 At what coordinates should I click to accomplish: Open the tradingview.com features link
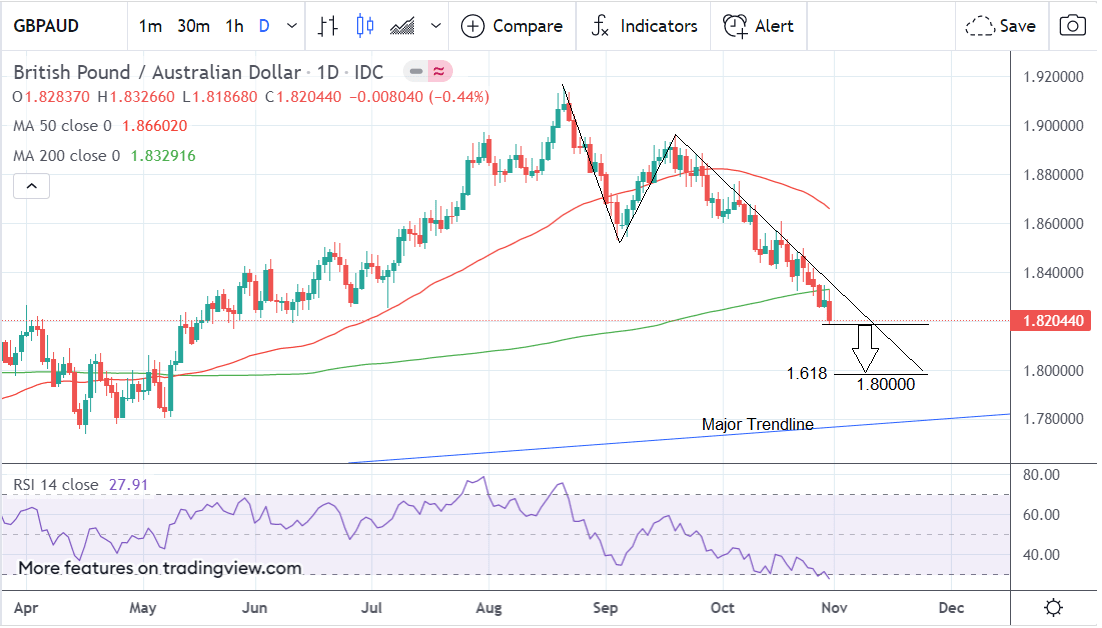(160, 568)
